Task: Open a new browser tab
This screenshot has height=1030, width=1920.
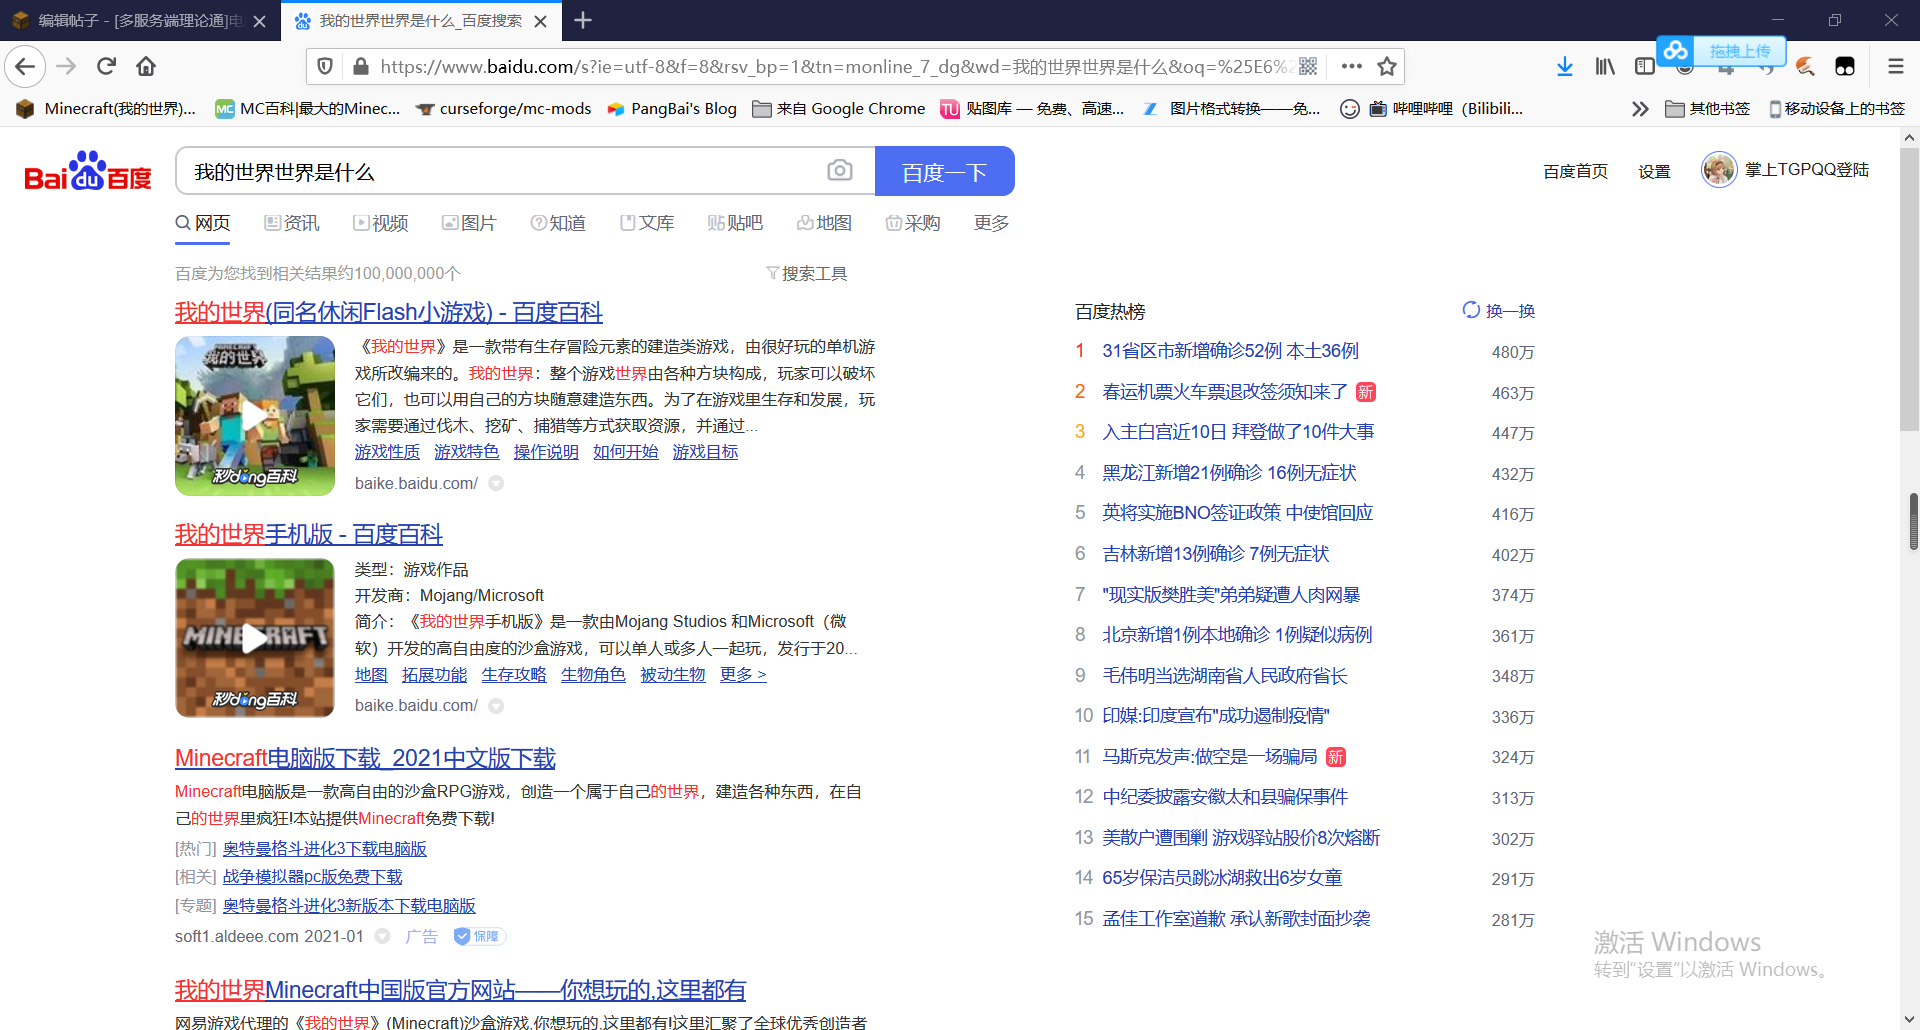Action: pos(583,20)
